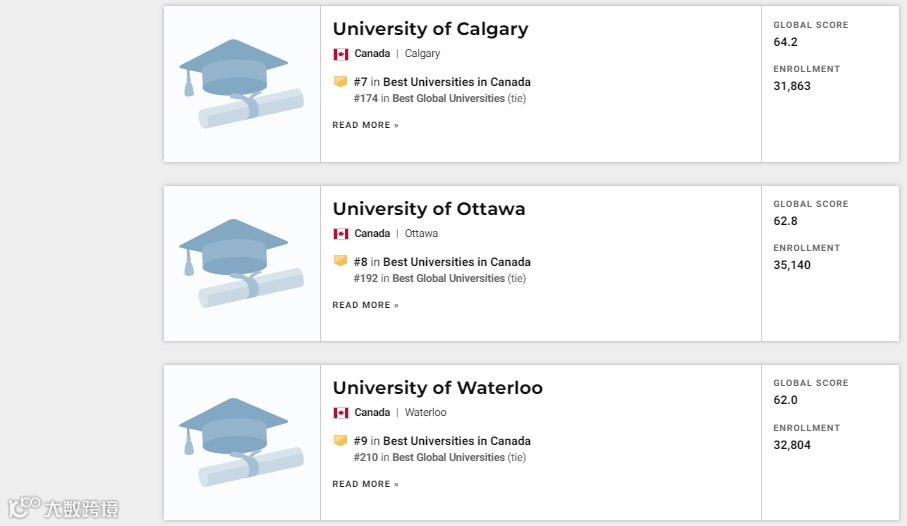Click Read More under University of Calgary

pyautogui.click(x=365, y=126)
